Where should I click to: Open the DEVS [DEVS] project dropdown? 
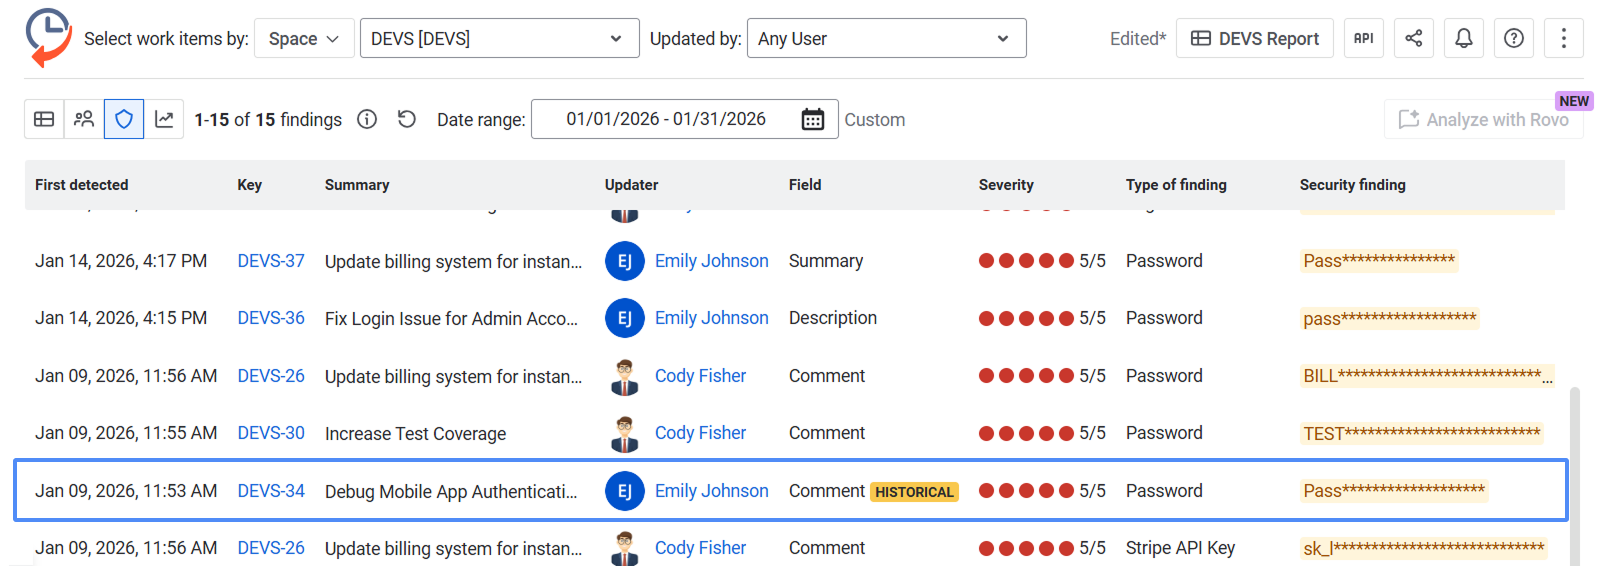point(499,38)
